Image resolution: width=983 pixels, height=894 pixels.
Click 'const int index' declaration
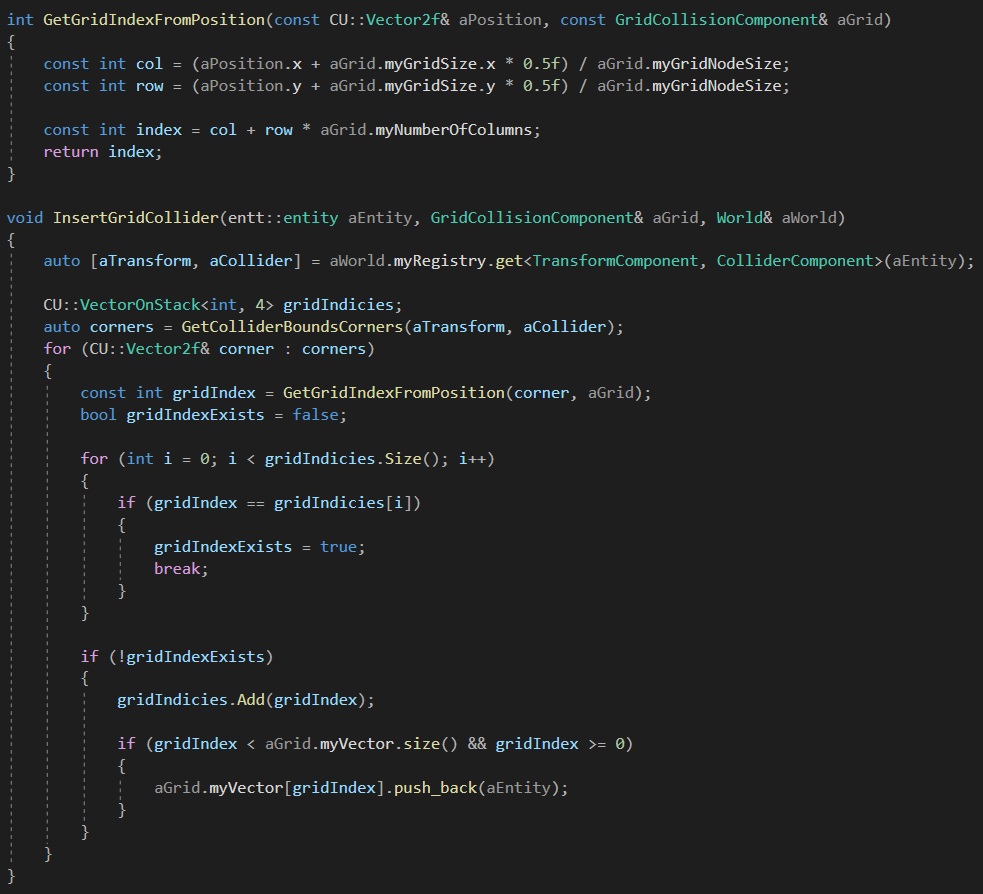tap(112, 130)
